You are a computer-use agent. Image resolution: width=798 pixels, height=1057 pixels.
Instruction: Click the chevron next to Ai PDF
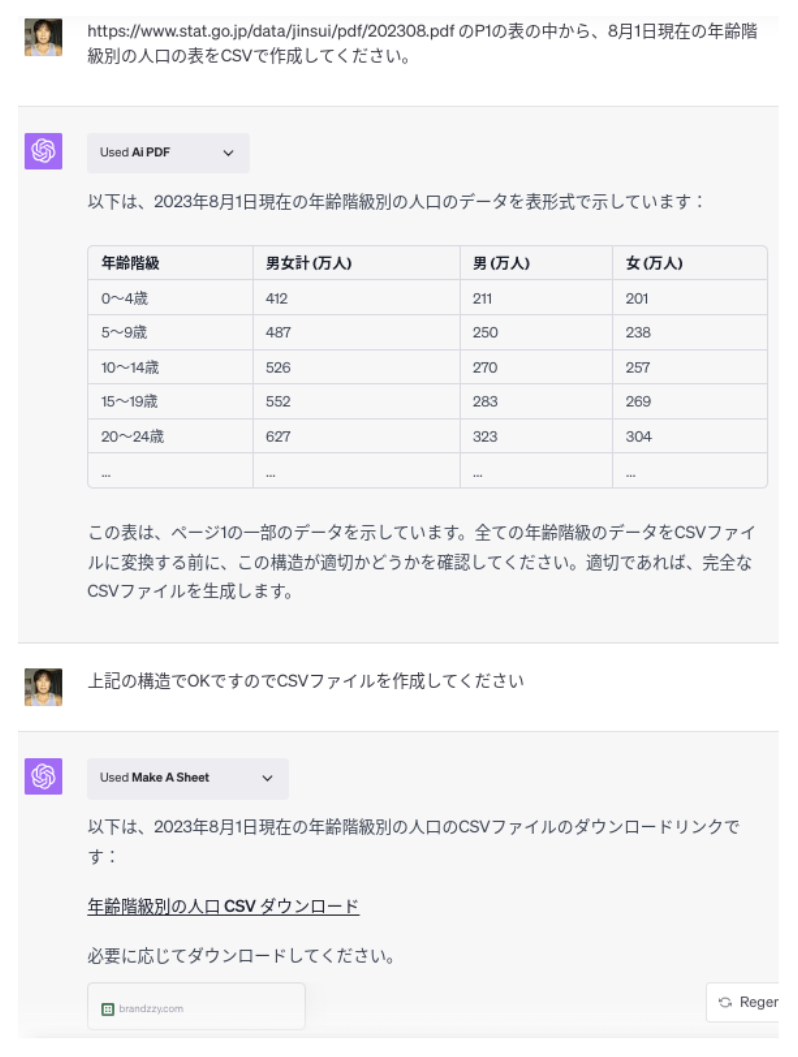point(228,153)
